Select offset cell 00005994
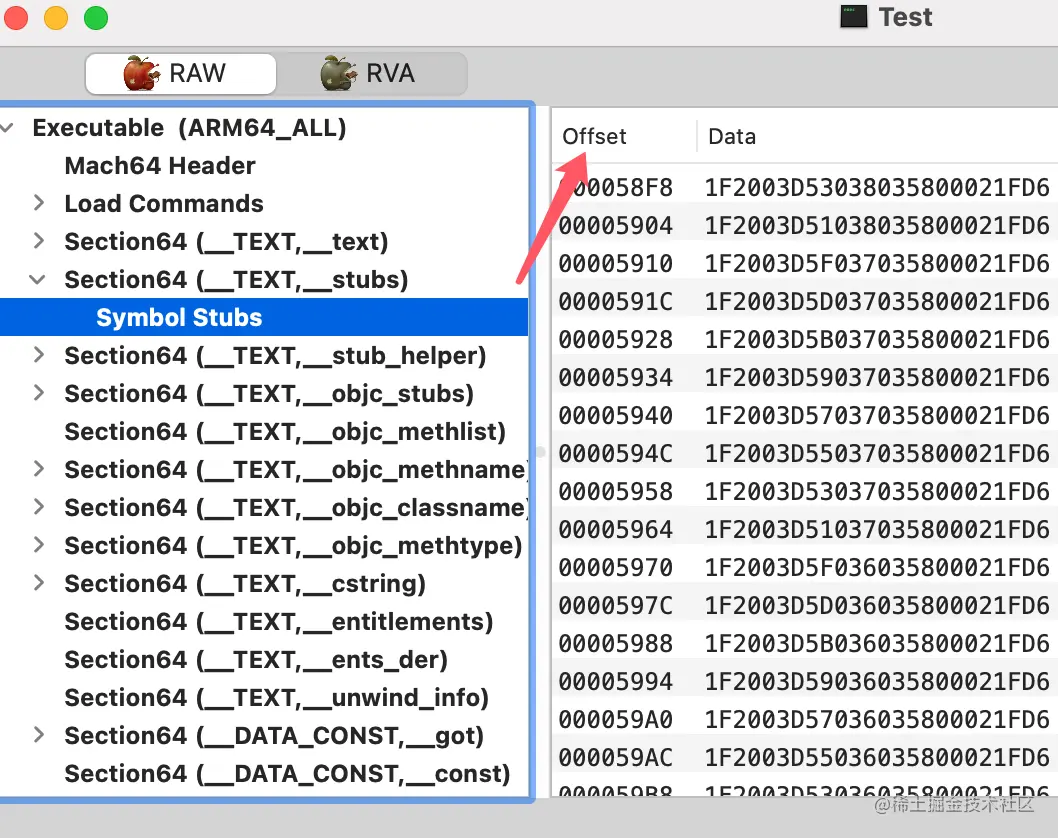The height and width of the screenshot is (838, 1058). tap(615, 681)
